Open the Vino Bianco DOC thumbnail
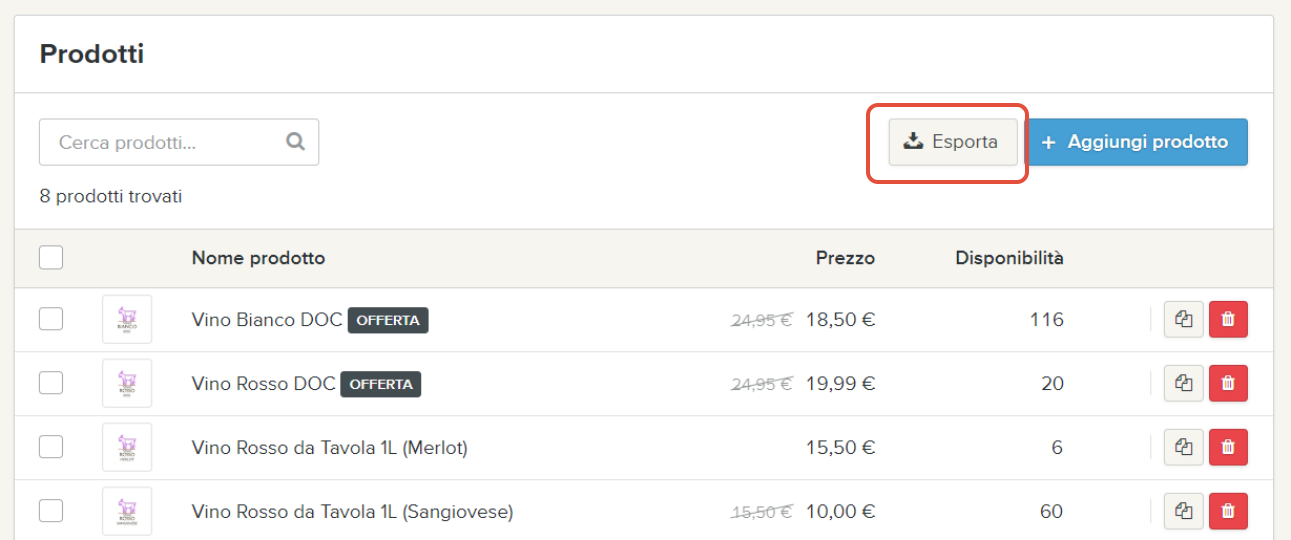This screenshot has width=1291, height=540. pyautogui.click(x=127, y=320)
